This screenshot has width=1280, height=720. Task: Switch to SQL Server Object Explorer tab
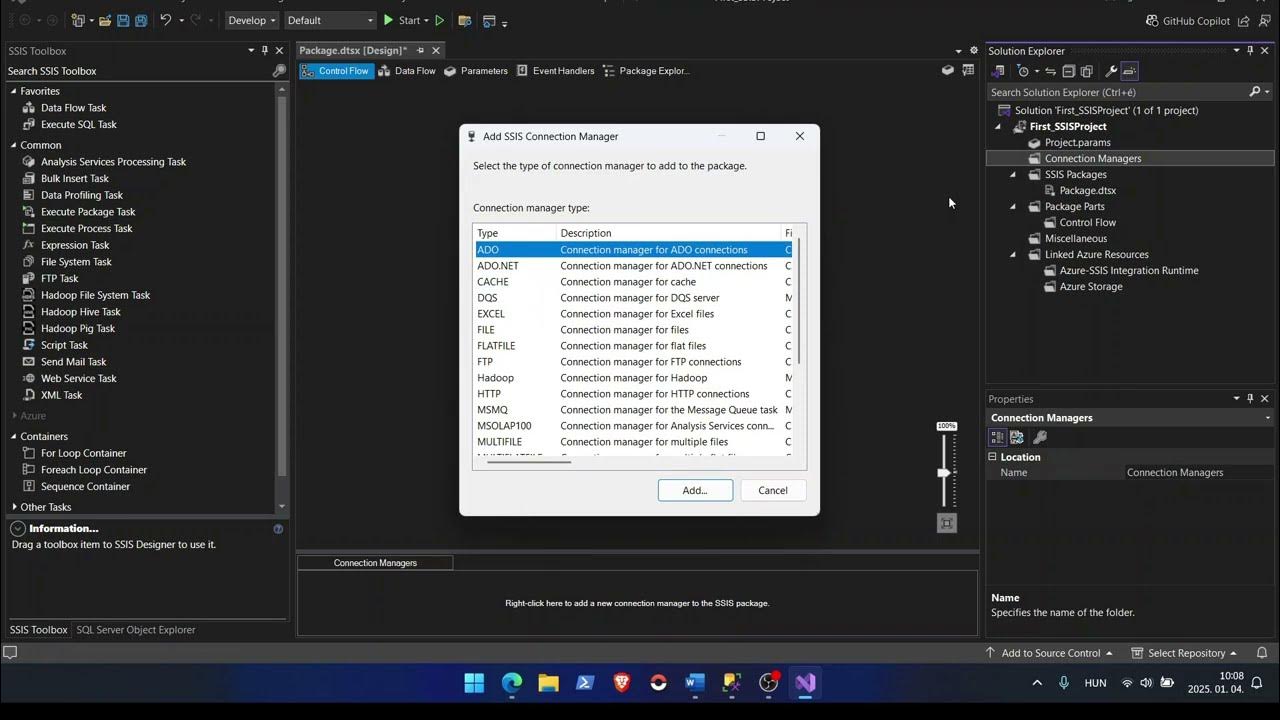click(136, 630)
